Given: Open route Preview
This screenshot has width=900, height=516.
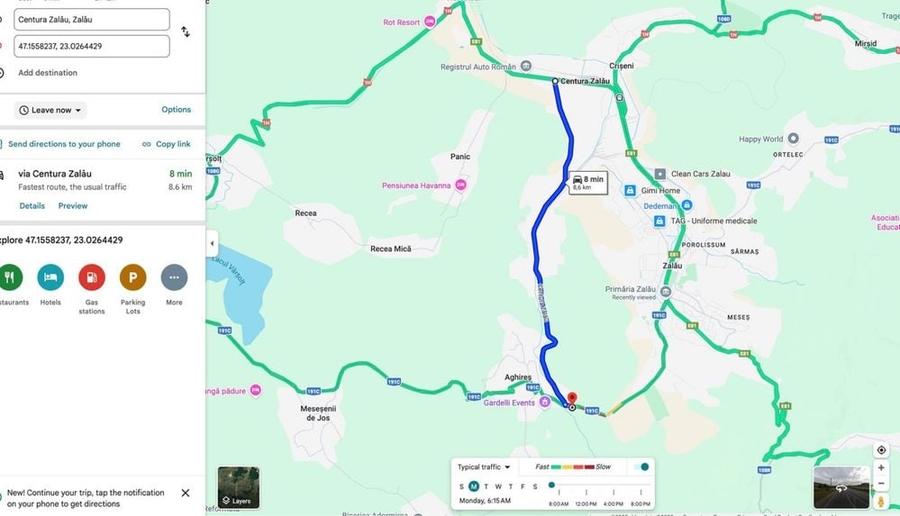Looking at the screenshot, I should click(73, 205).
